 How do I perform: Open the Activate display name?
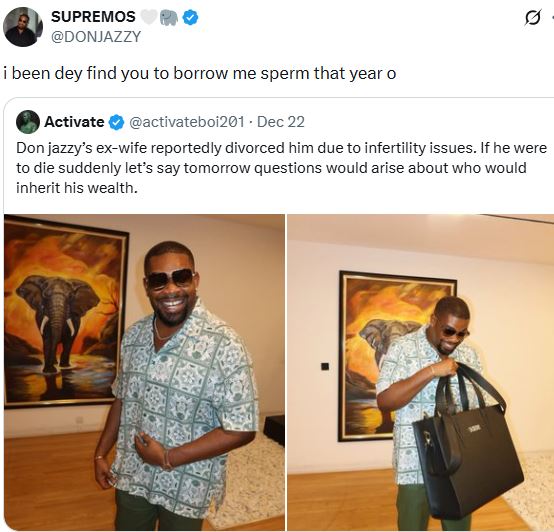(x=74, y=122)
